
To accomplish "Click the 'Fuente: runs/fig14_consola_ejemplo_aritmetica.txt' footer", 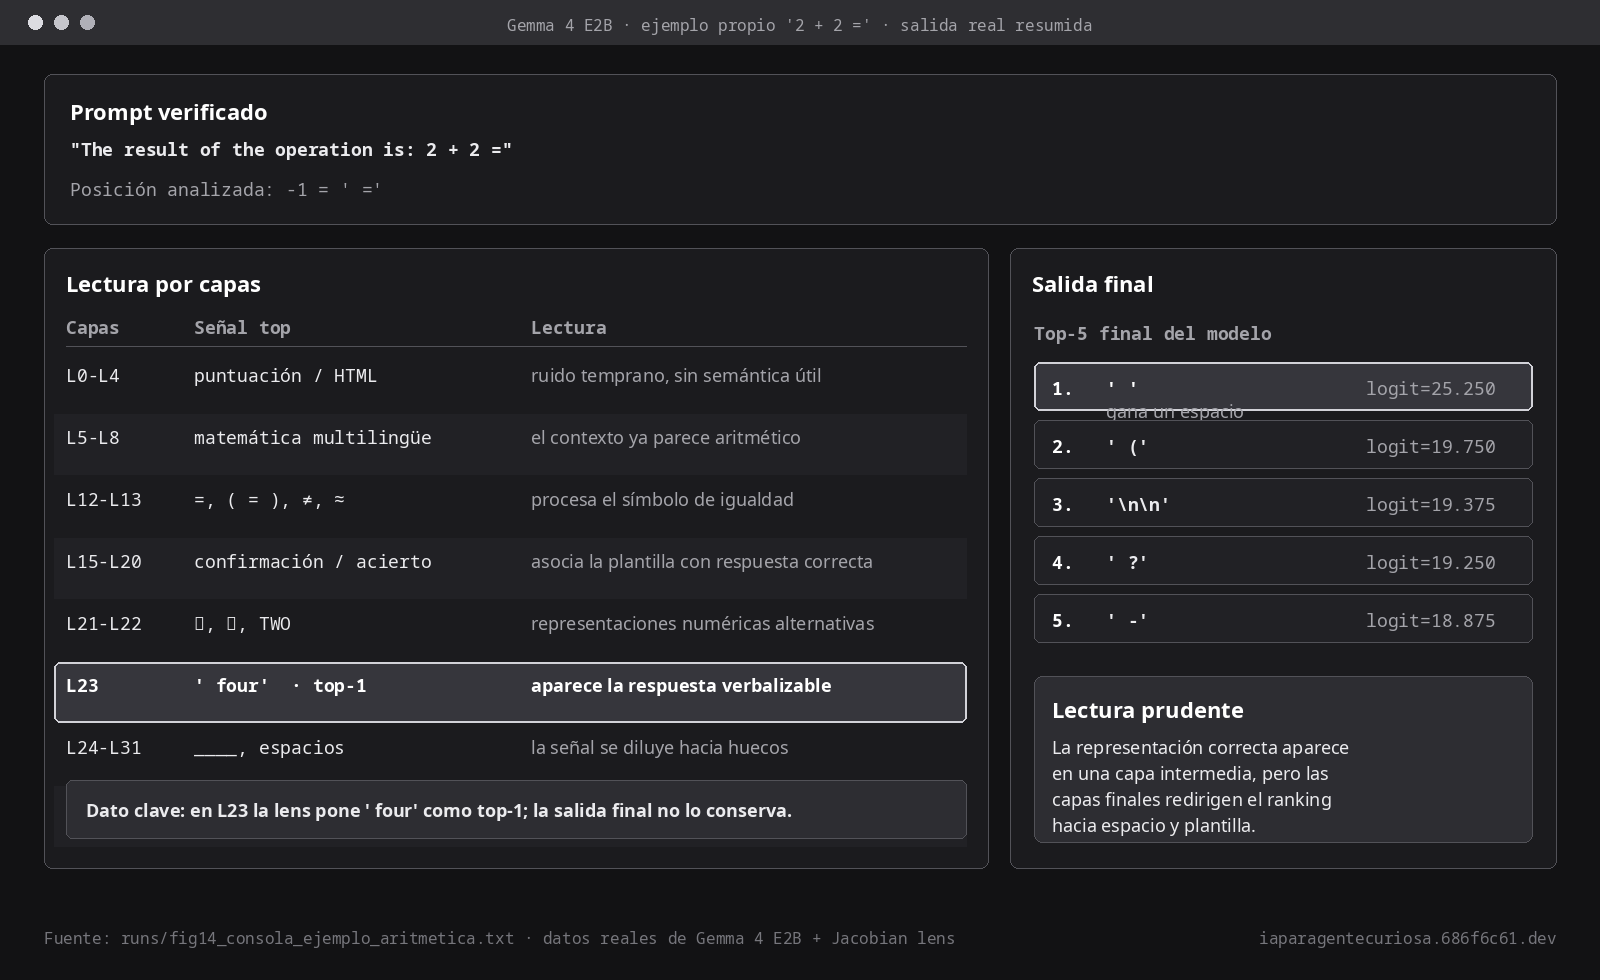I will coord(499,938).
